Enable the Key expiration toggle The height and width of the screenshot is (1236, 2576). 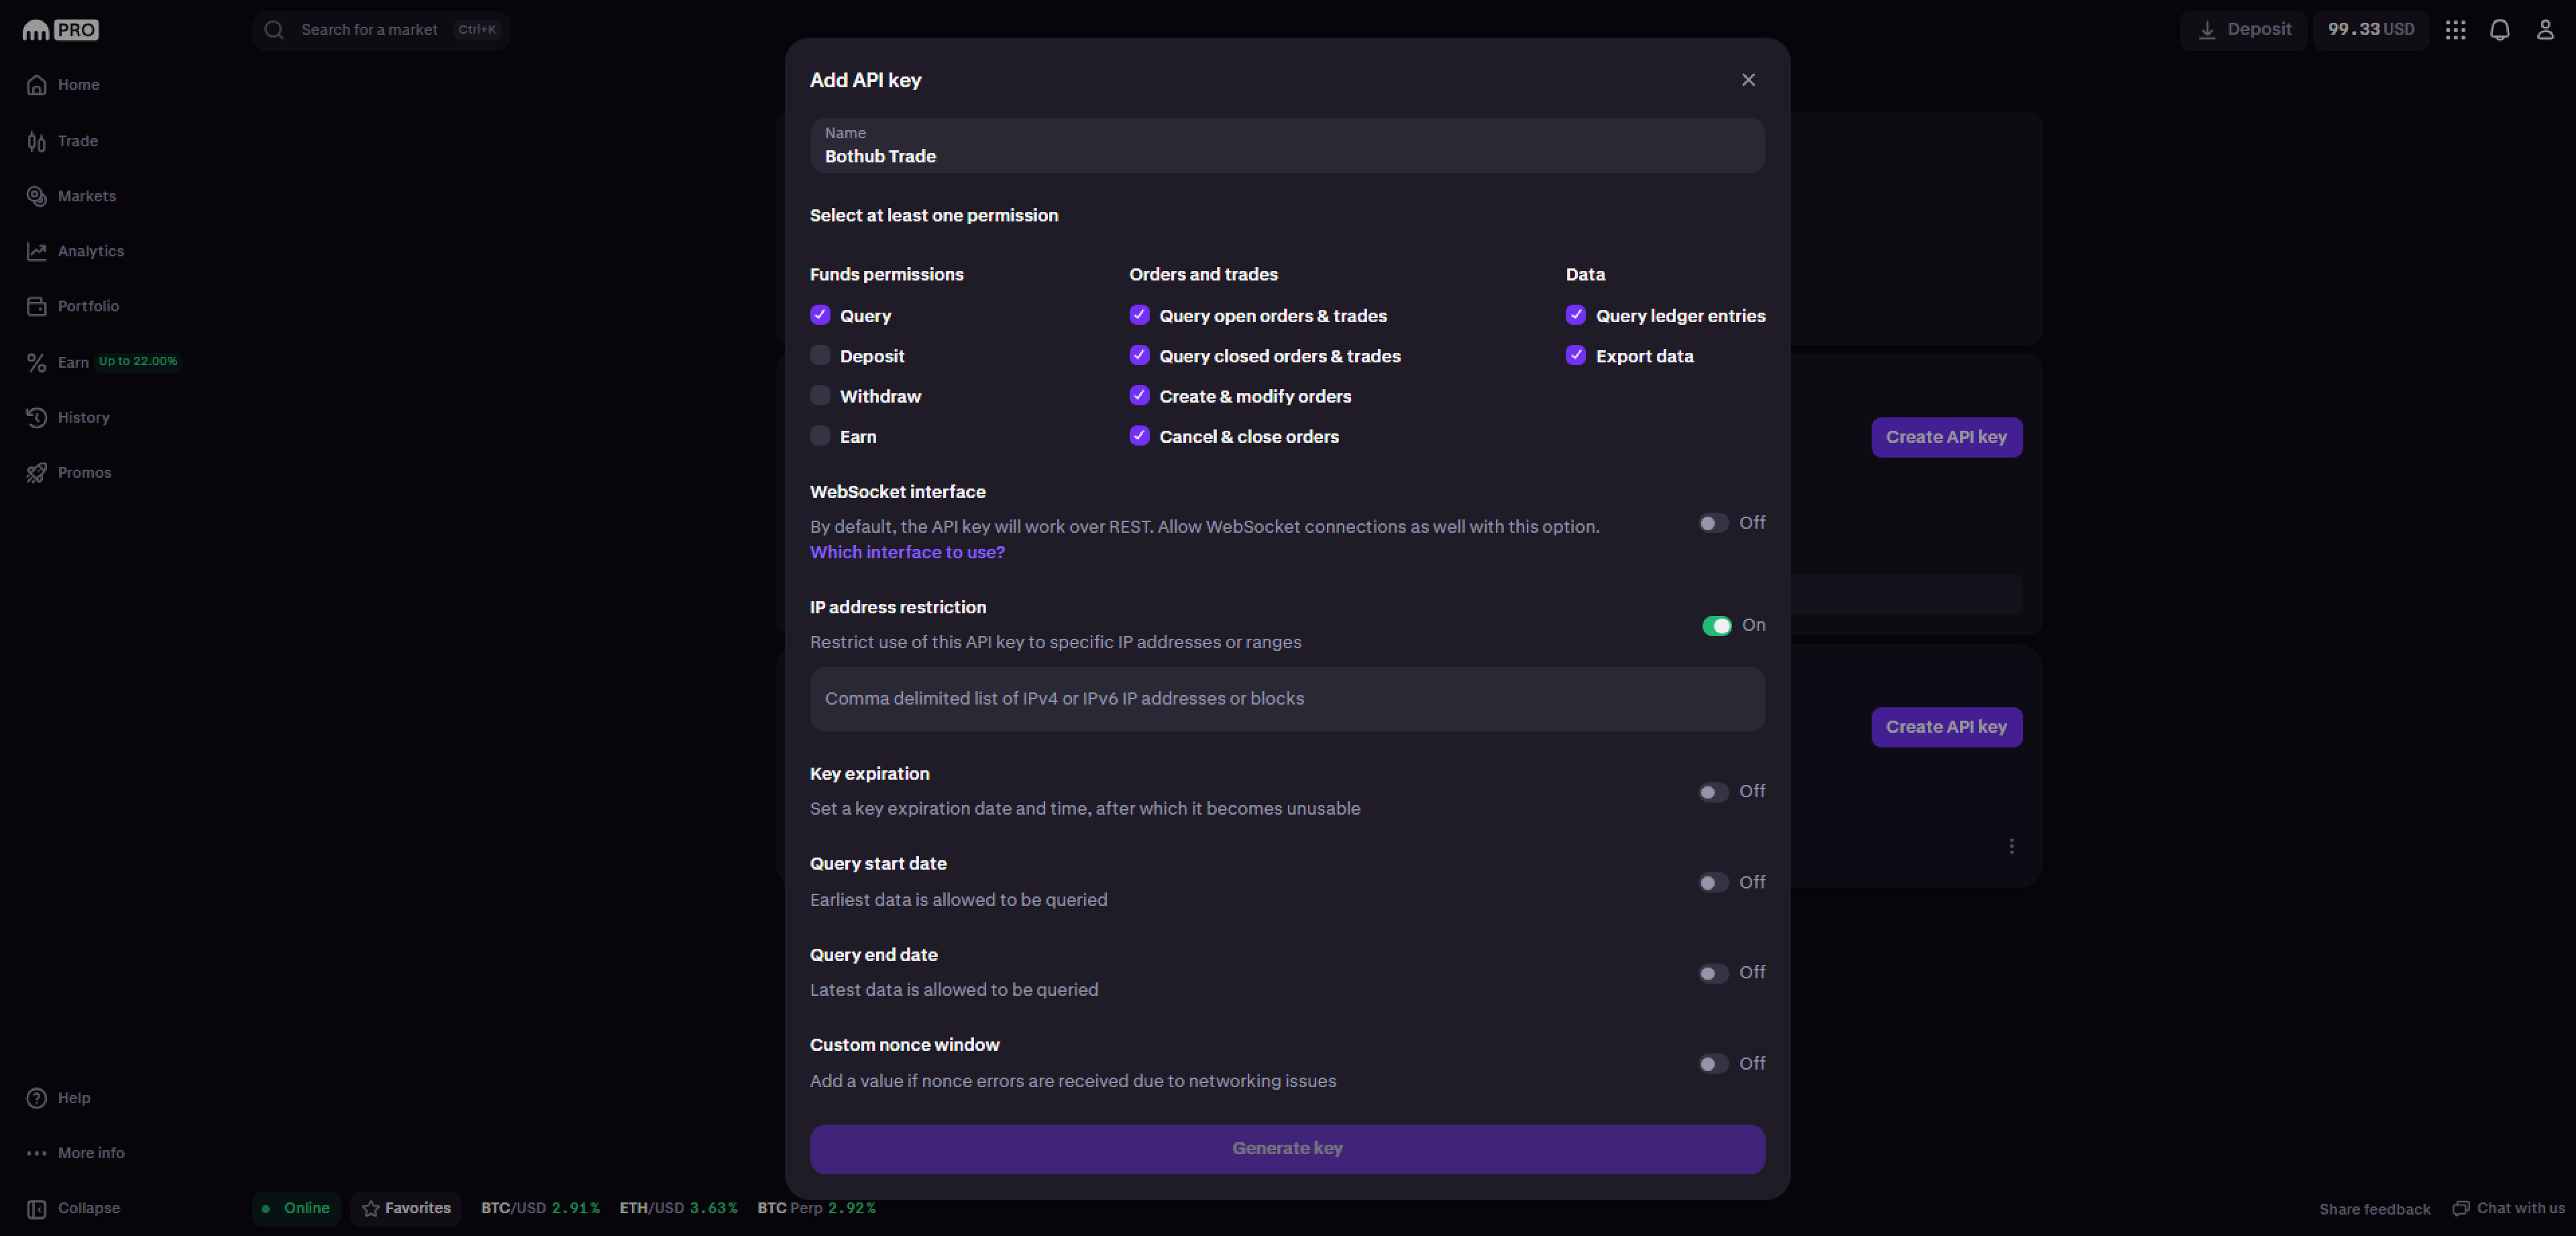[x=1713, y=792]
